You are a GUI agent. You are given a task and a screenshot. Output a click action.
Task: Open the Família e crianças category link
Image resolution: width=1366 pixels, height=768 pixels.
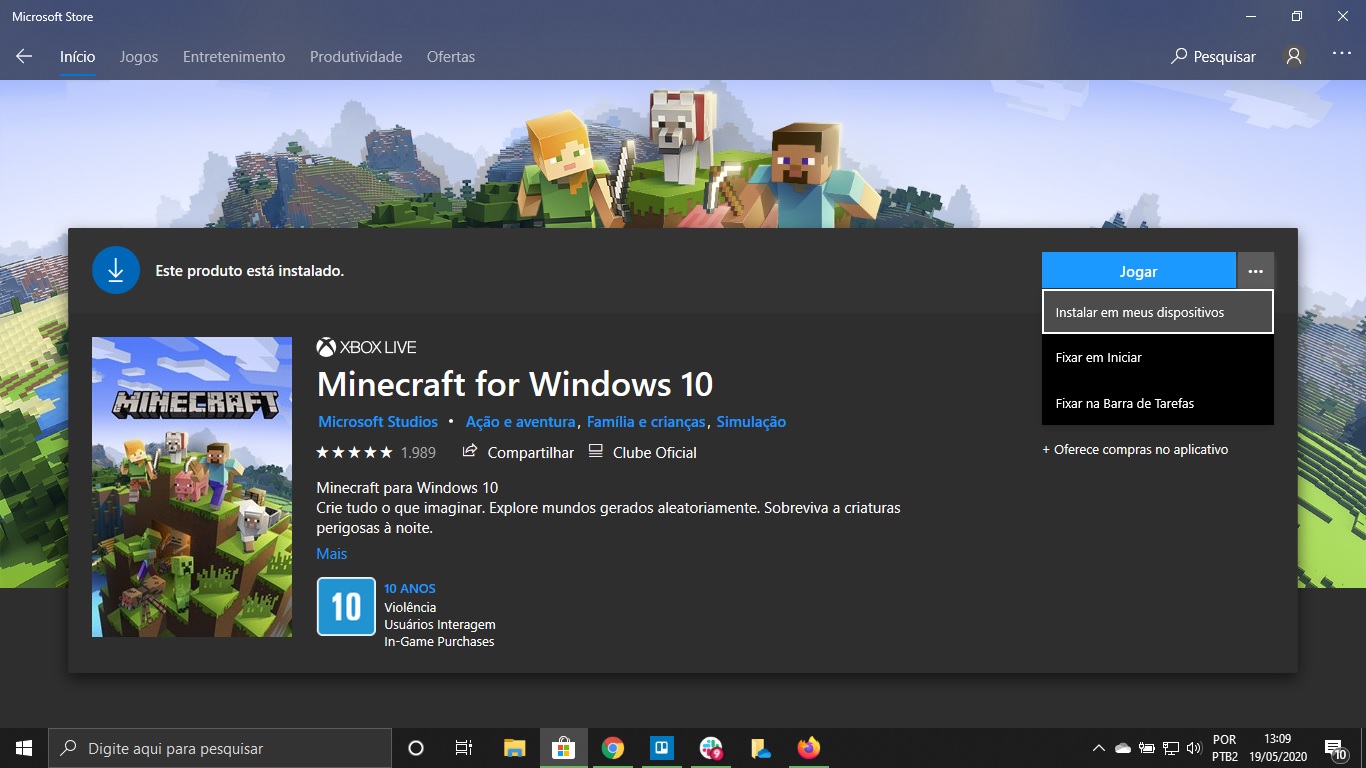(x=646, y=422)
